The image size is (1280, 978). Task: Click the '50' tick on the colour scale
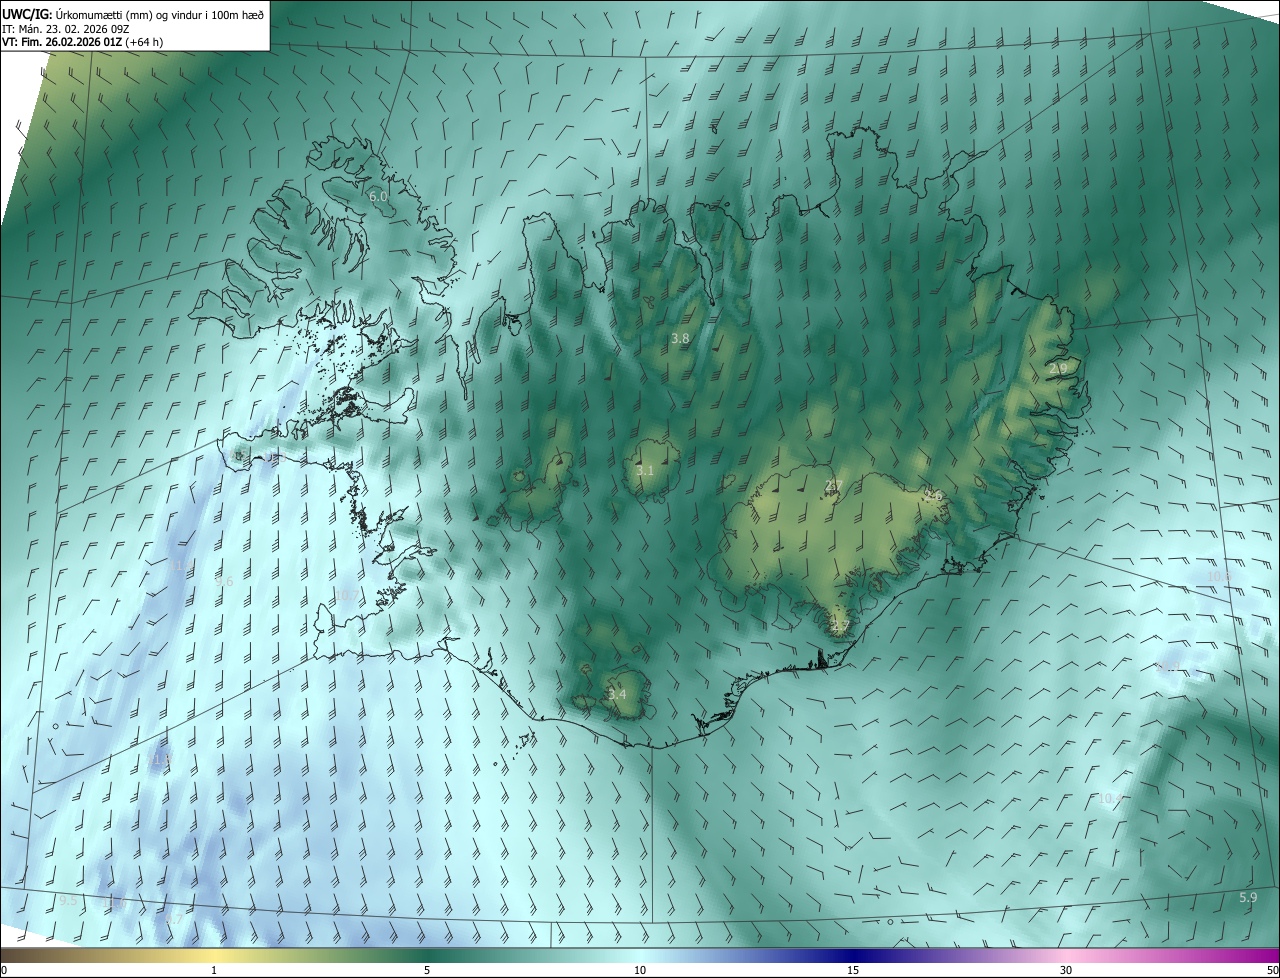(x=1272, y=970)
